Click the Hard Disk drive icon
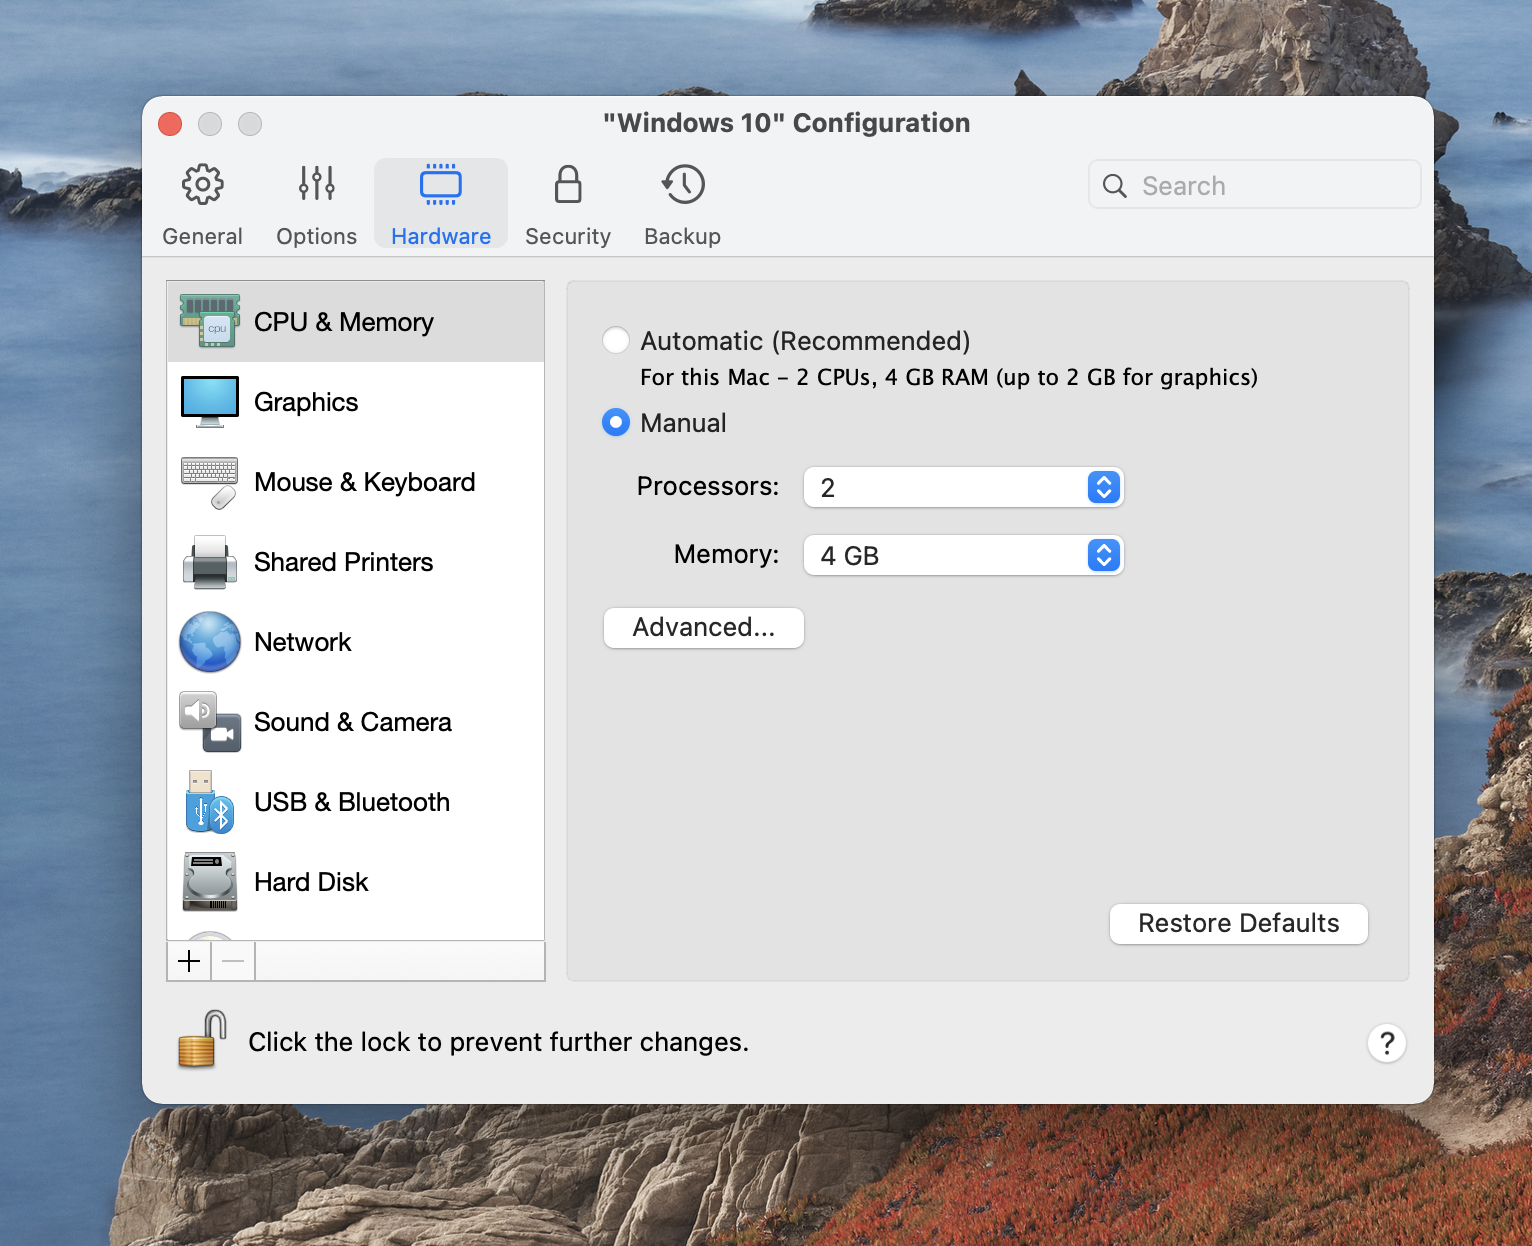The width and height of the screenshot is (1532, 1246). 210,881
